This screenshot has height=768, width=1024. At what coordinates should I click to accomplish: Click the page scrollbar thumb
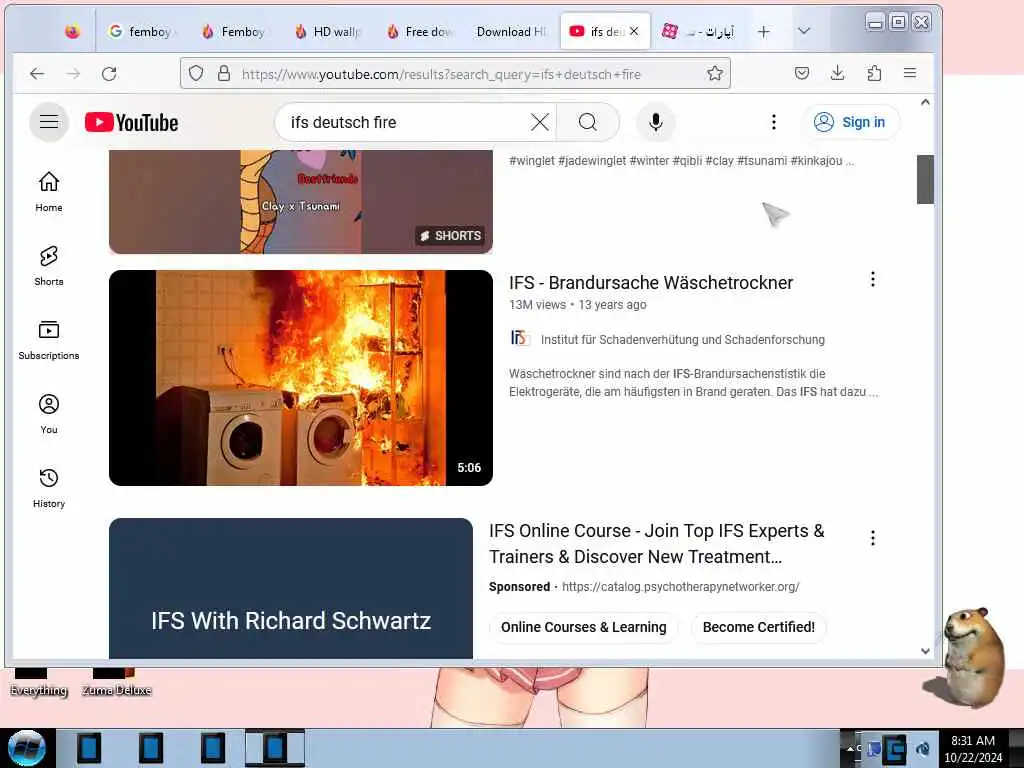925,180
